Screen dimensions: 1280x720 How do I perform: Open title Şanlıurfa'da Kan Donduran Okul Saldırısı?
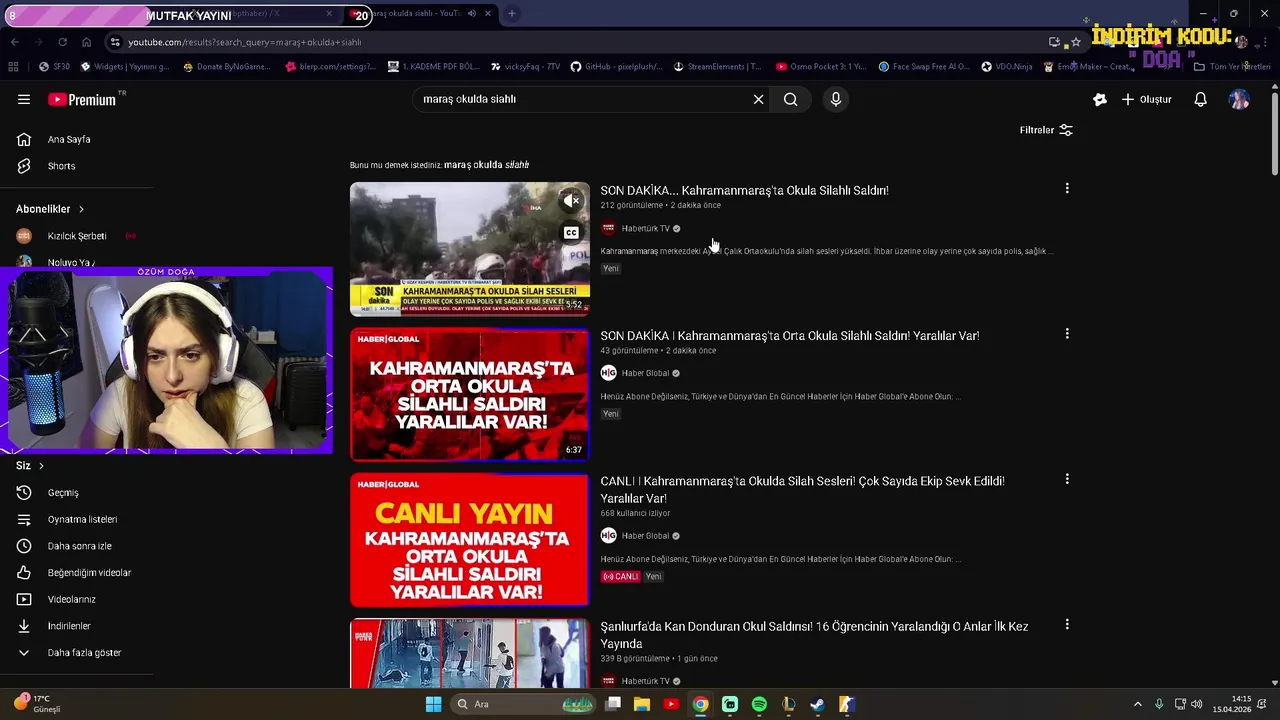[814, 635]
